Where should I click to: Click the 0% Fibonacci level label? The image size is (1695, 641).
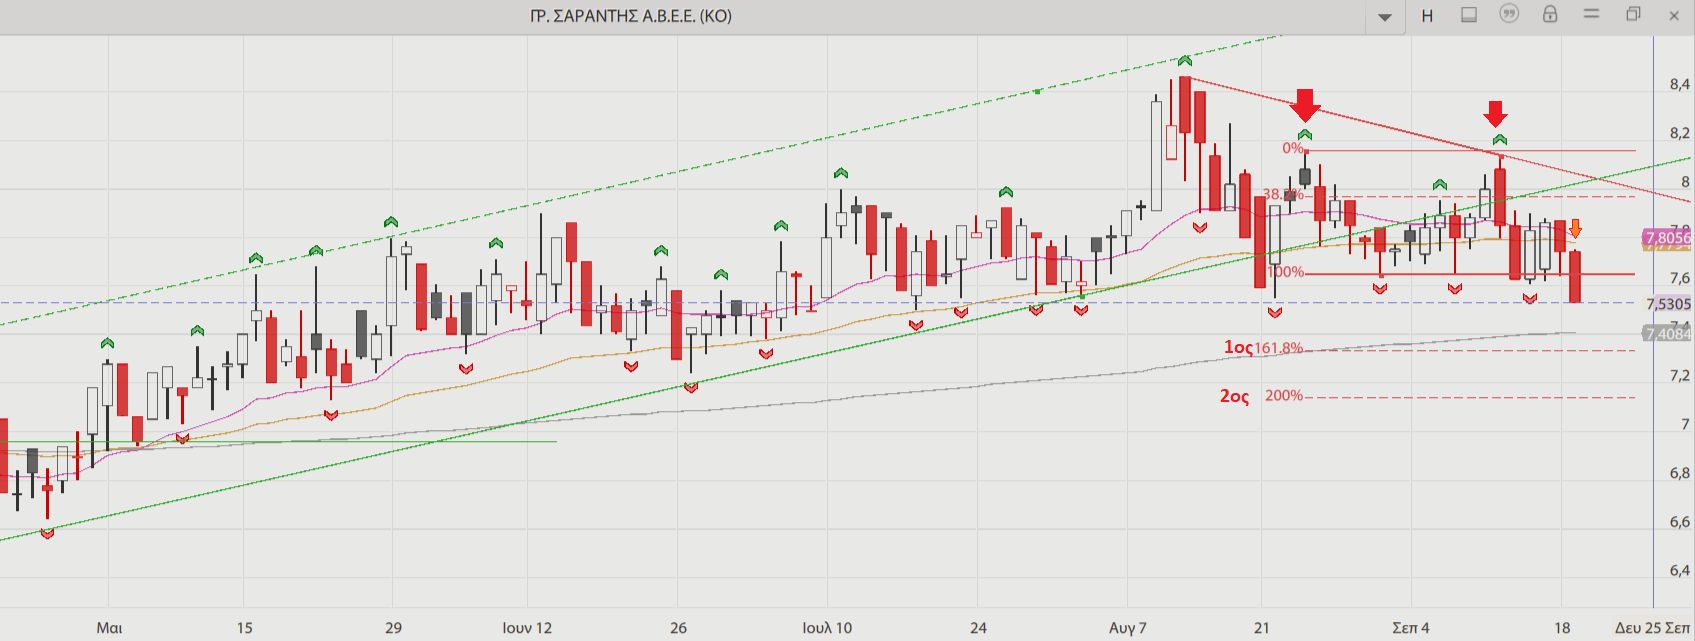coord(1293,148)
